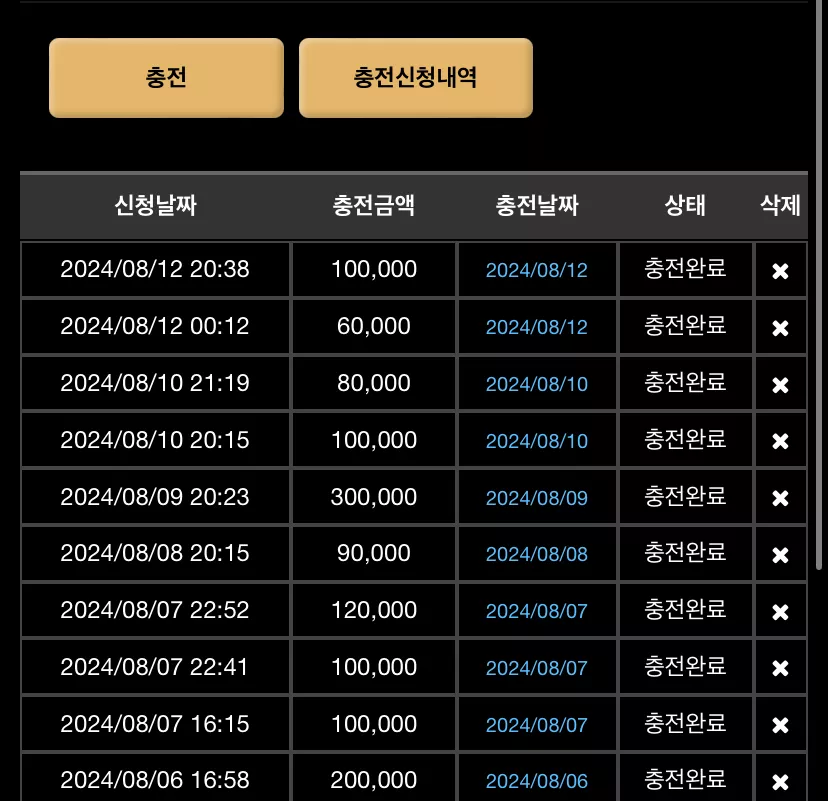Screen dimensions: 828x801
Task: Click the 2024/08/06 charge date link
Action: tap(537, 781)
